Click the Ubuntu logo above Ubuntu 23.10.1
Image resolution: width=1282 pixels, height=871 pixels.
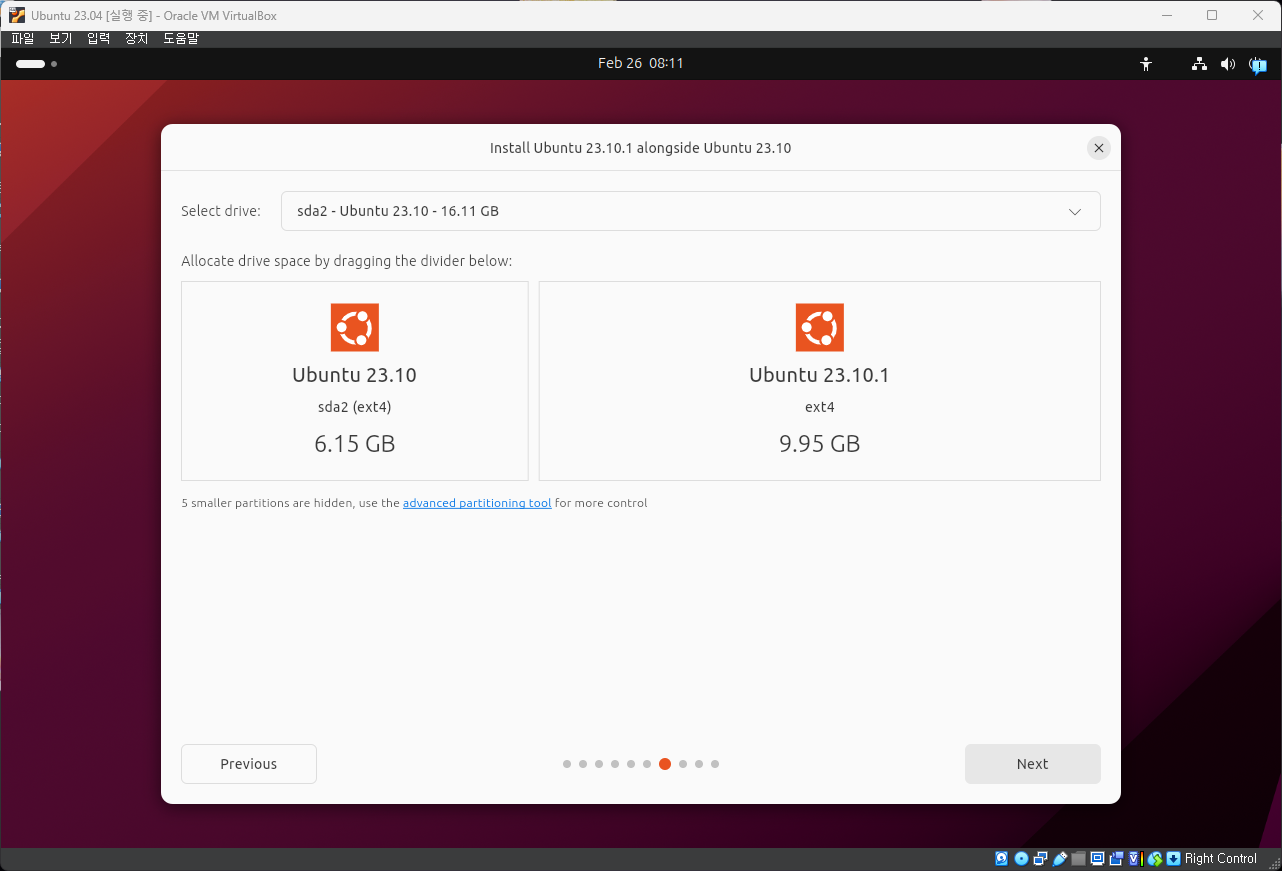(x=820, y=327)
